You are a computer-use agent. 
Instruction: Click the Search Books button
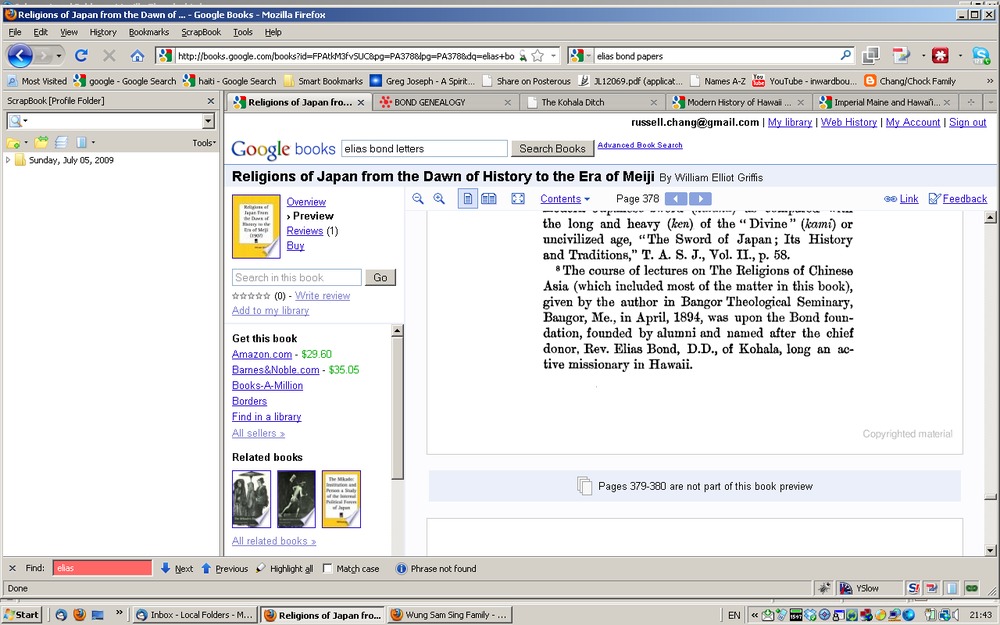click(552, 149)
